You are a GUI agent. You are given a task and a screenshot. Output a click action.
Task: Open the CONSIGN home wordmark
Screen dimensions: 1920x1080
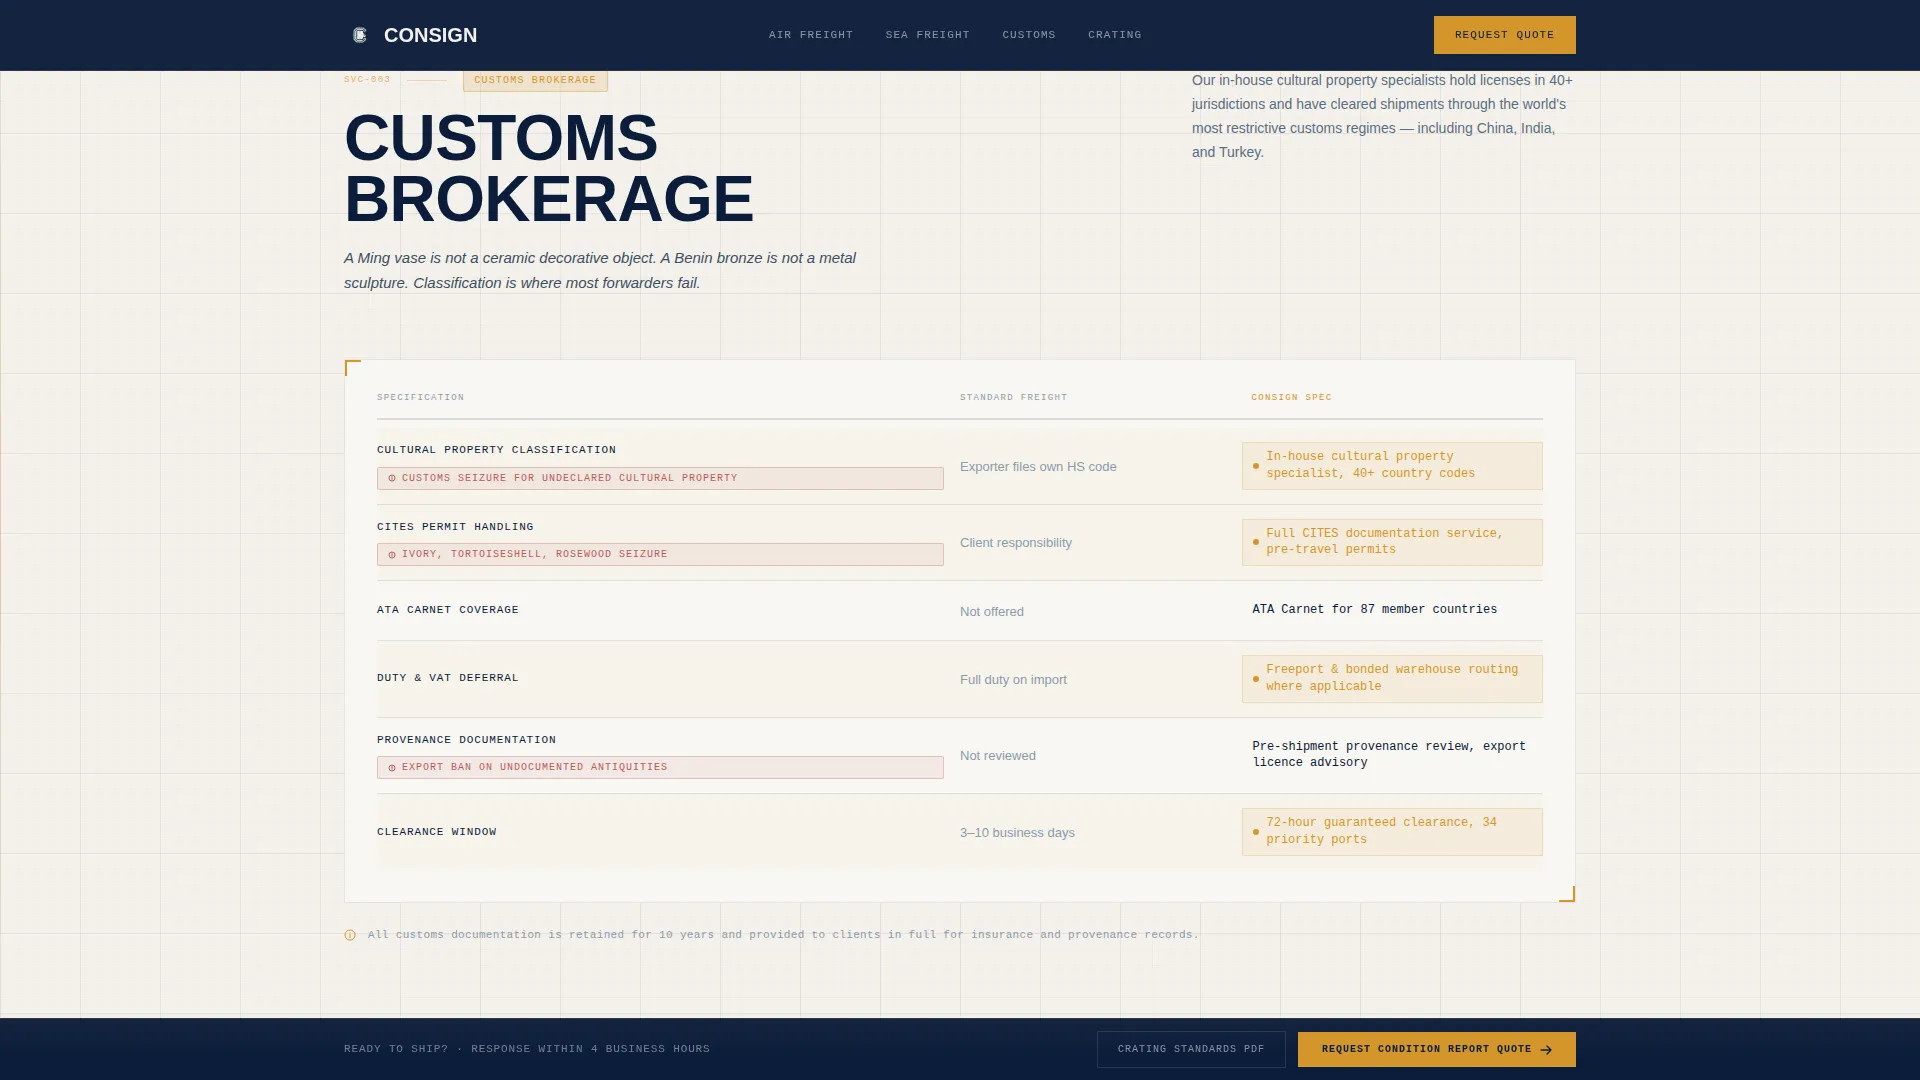pyautogui.click(x=430, y=35)
